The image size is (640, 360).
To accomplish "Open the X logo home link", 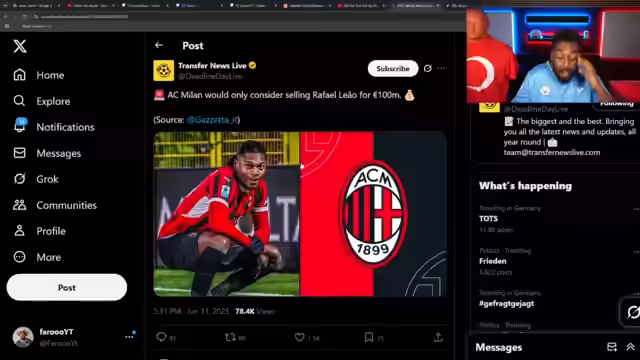I will [x=20, y=46].
